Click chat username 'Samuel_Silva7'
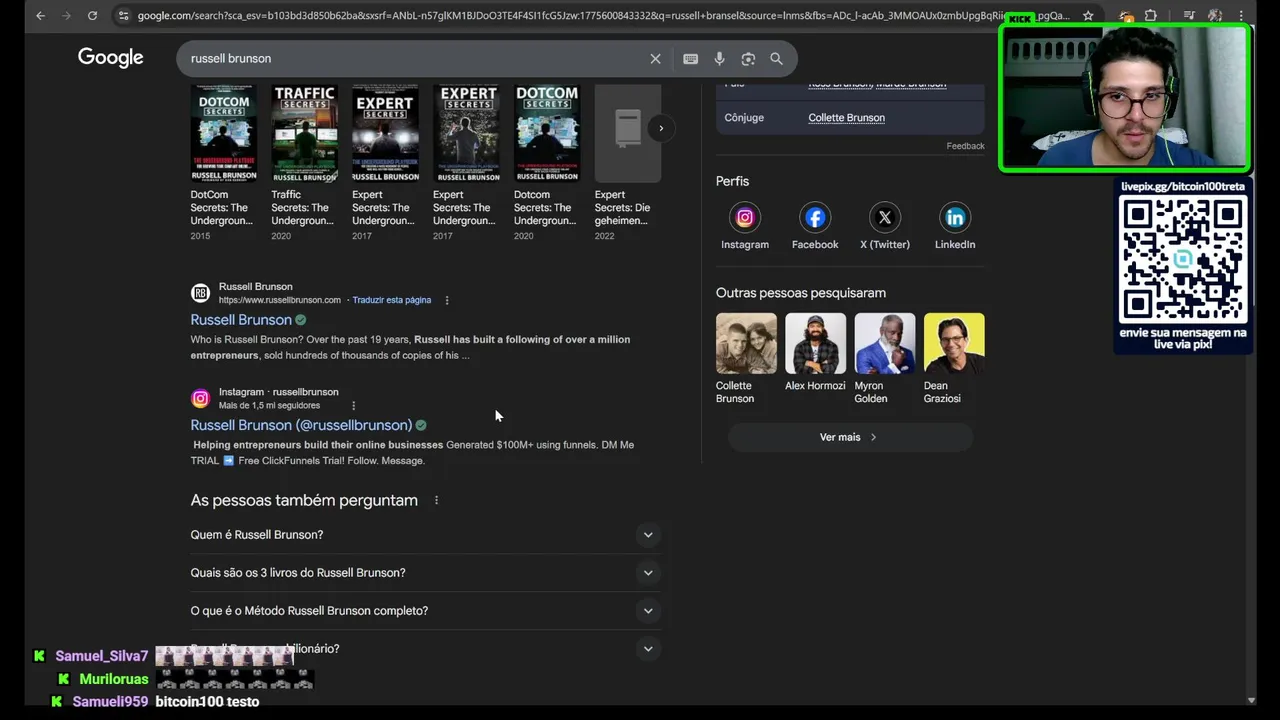 tap(102, 656)
